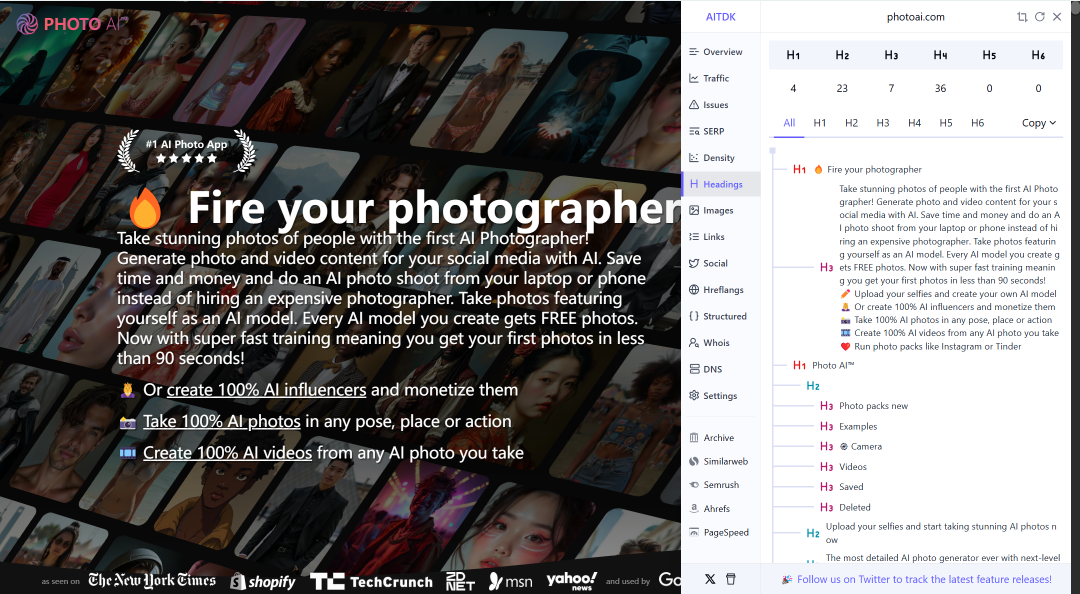Viewport: 1080px width, 594px height.
Task: Open Similarweb for this site
Action: click(x=718, y=461)
